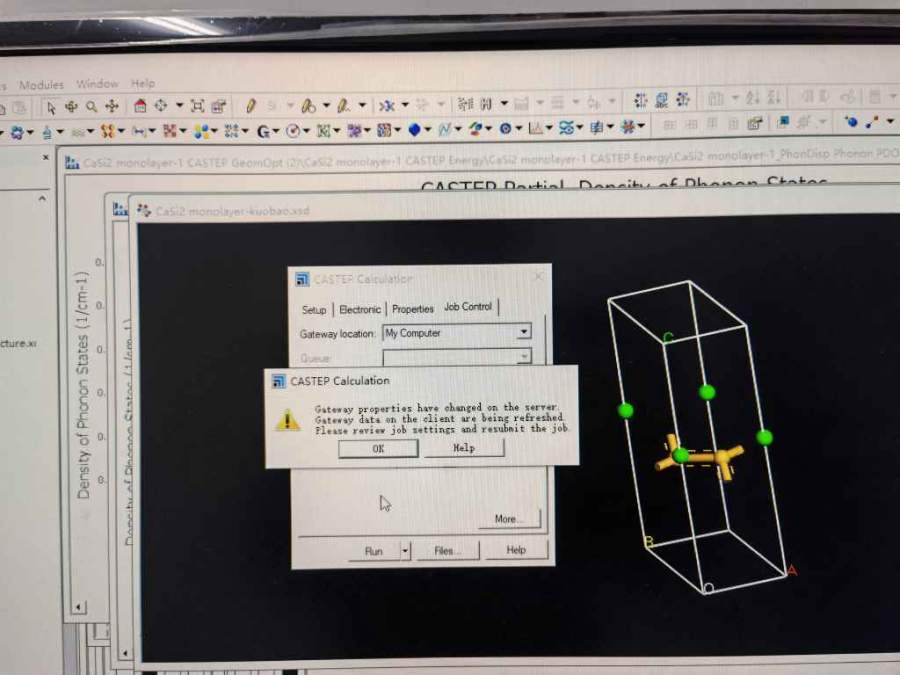Image resolution: width=900 pixels, height=675 pixels.
Task: Open the Help menu in menu bar
Action: point(143,83)
